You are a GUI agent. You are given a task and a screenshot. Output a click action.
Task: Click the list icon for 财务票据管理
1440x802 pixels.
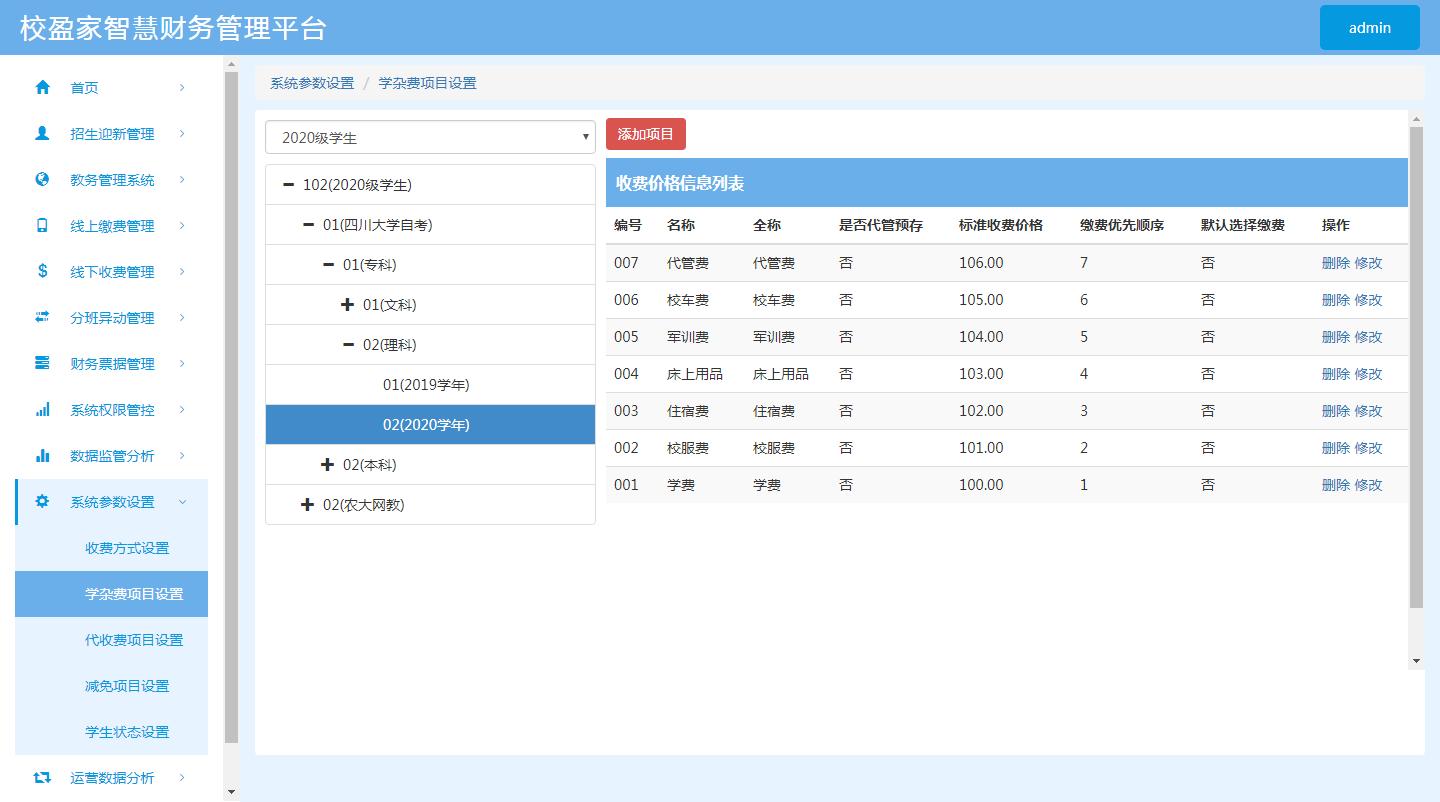pos(43,363)
